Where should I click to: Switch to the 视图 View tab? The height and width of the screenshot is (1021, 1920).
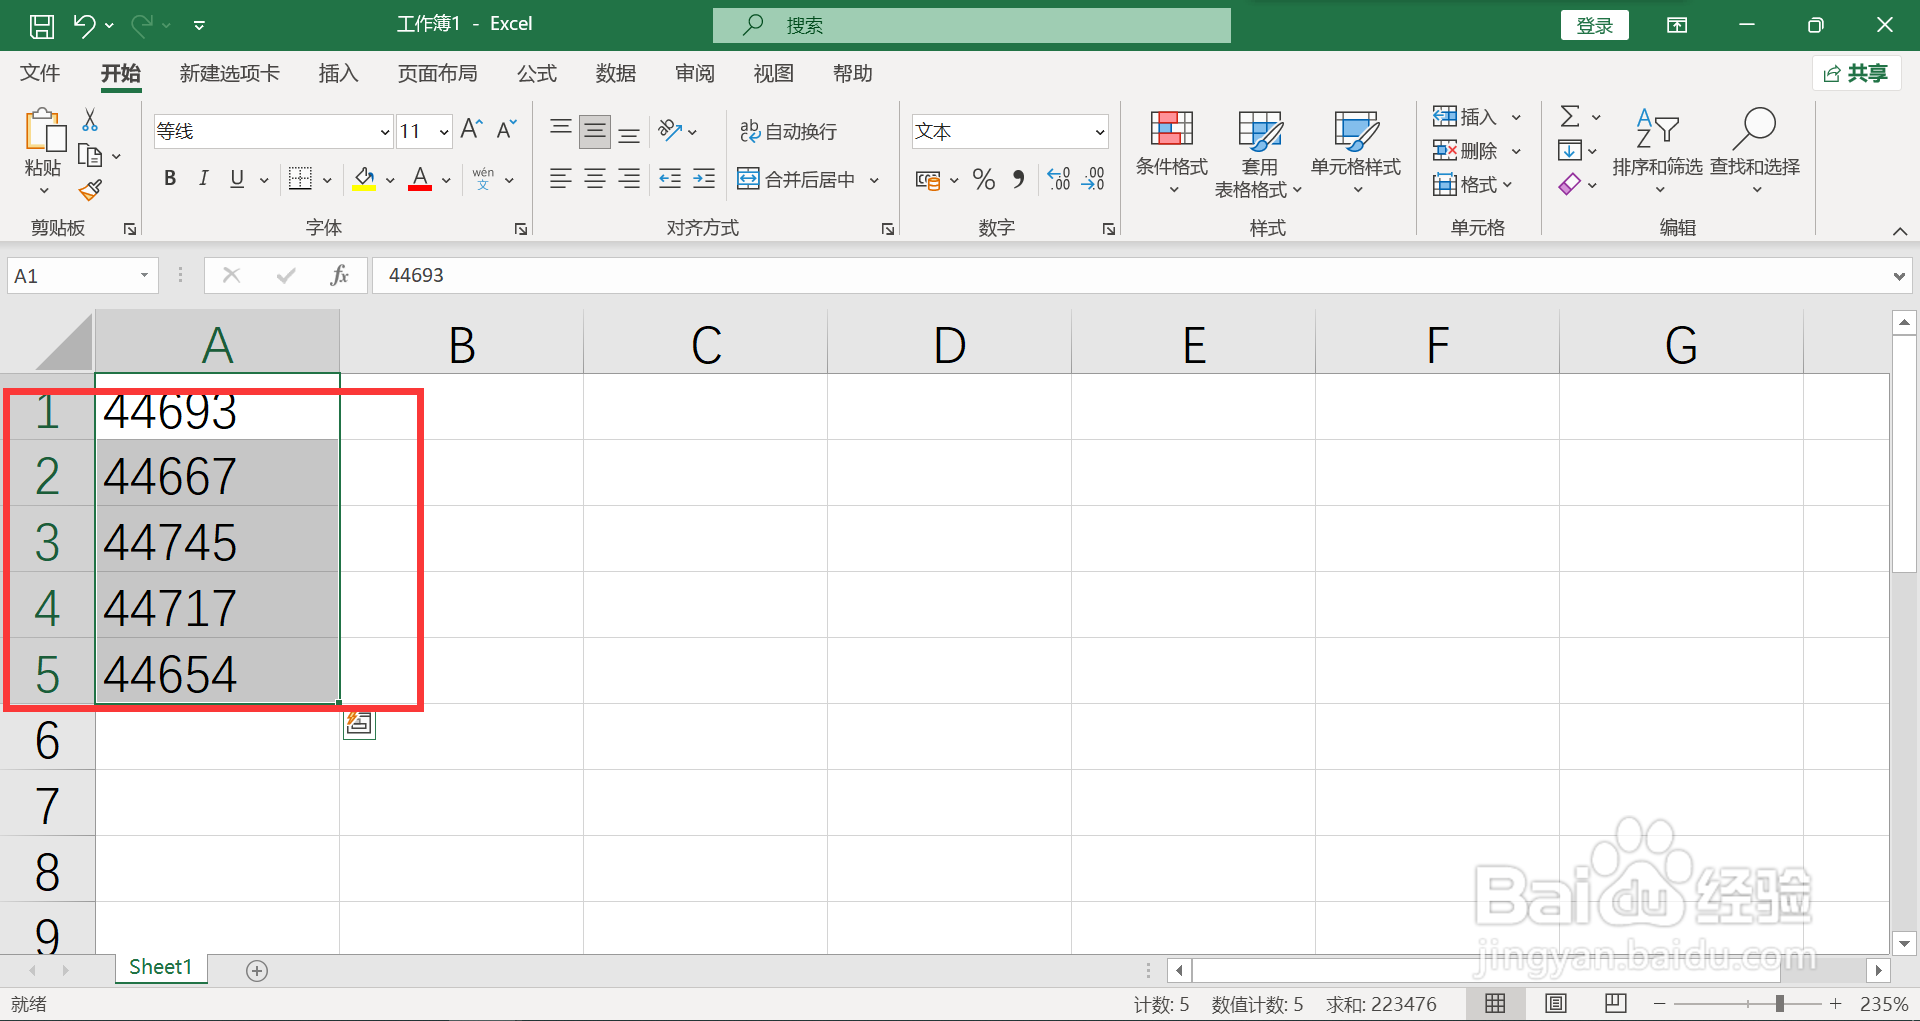point(774,73)
